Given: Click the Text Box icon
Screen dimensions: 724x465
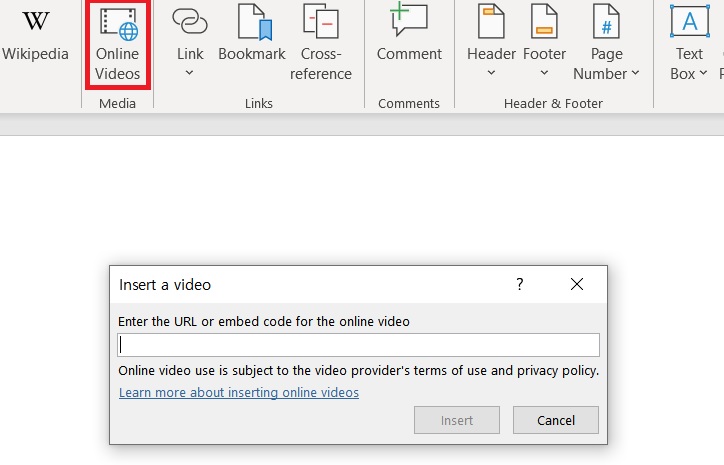Looking at the screenshot, I should point(690,21).
